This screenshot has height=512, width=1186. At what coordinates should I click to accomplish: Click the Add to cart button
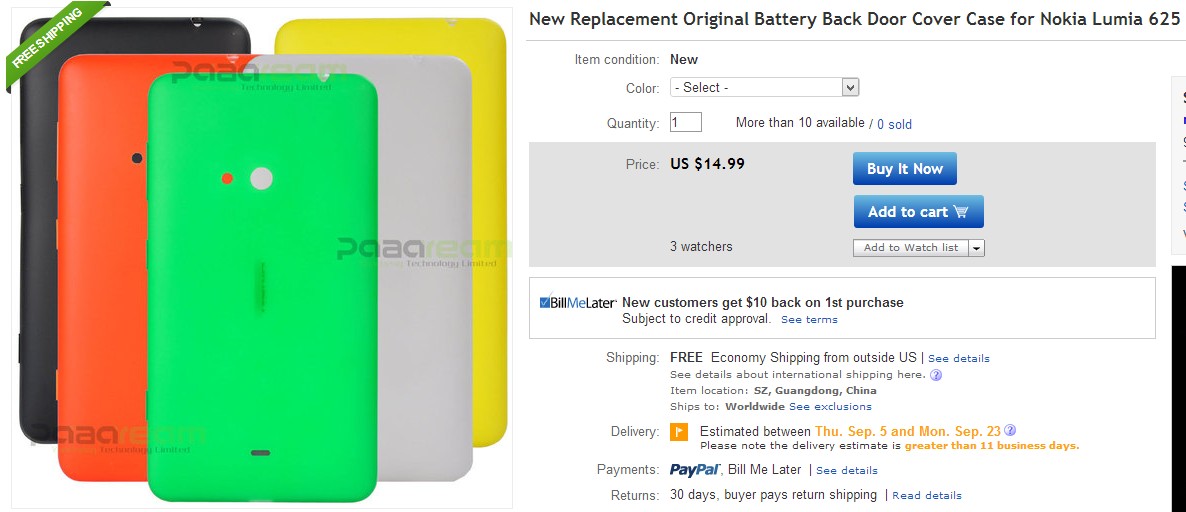click(x=918, y=212)
